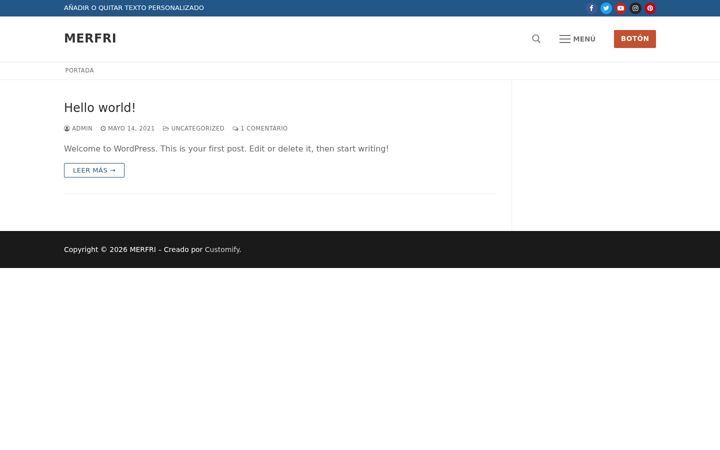720x450 pixels.
Task: Open the Hello world! post title
Action: 100,108
